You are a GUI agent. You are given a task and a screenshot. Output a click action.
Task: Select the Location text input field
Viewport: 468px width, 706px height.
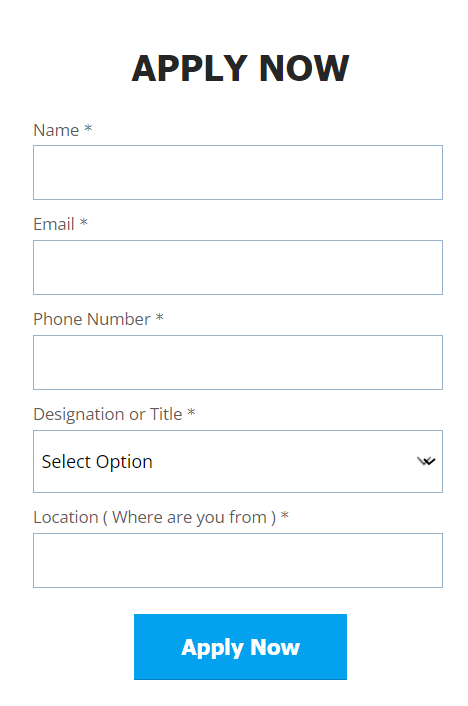238,561
